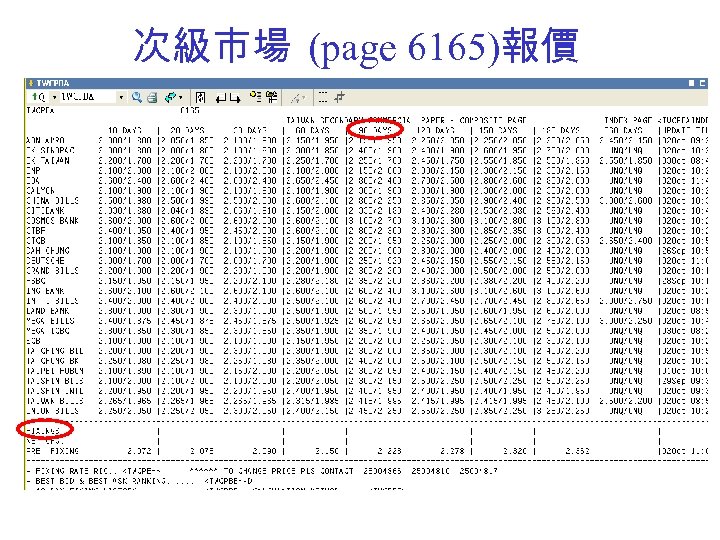Screen dimensions: 720x540
Task: Click the 150 DAYS column header
Action: pyautogui.click(x=498, y=130)
